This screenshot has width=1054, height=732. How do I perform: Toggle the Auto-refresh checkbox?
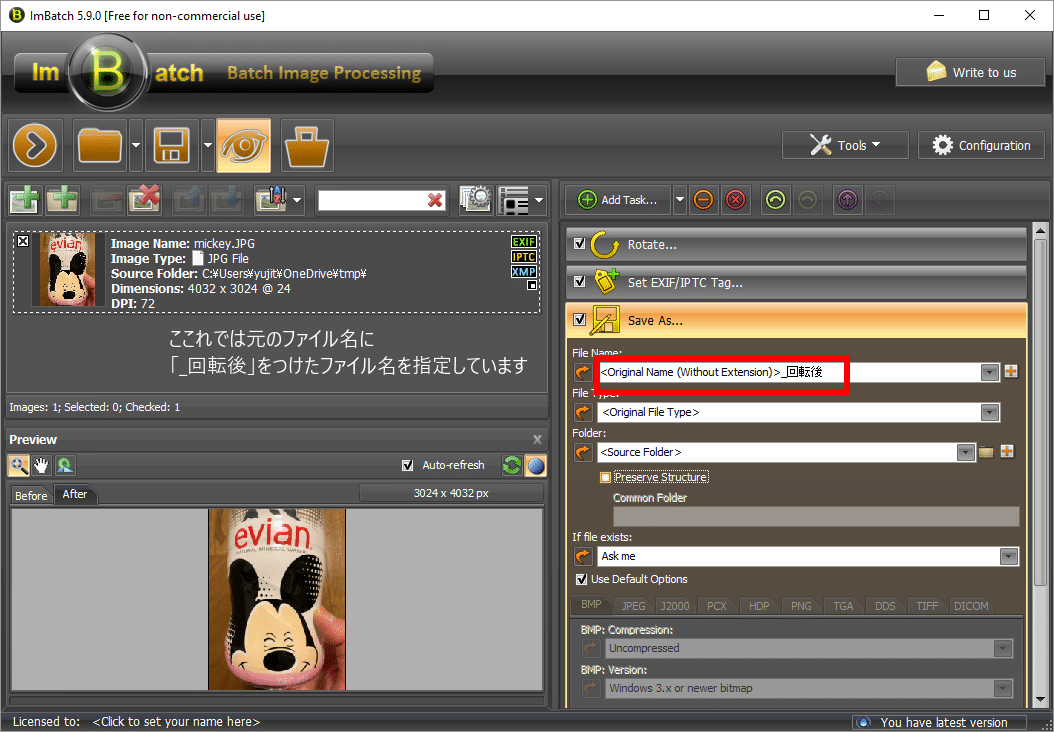coord(407,465)
